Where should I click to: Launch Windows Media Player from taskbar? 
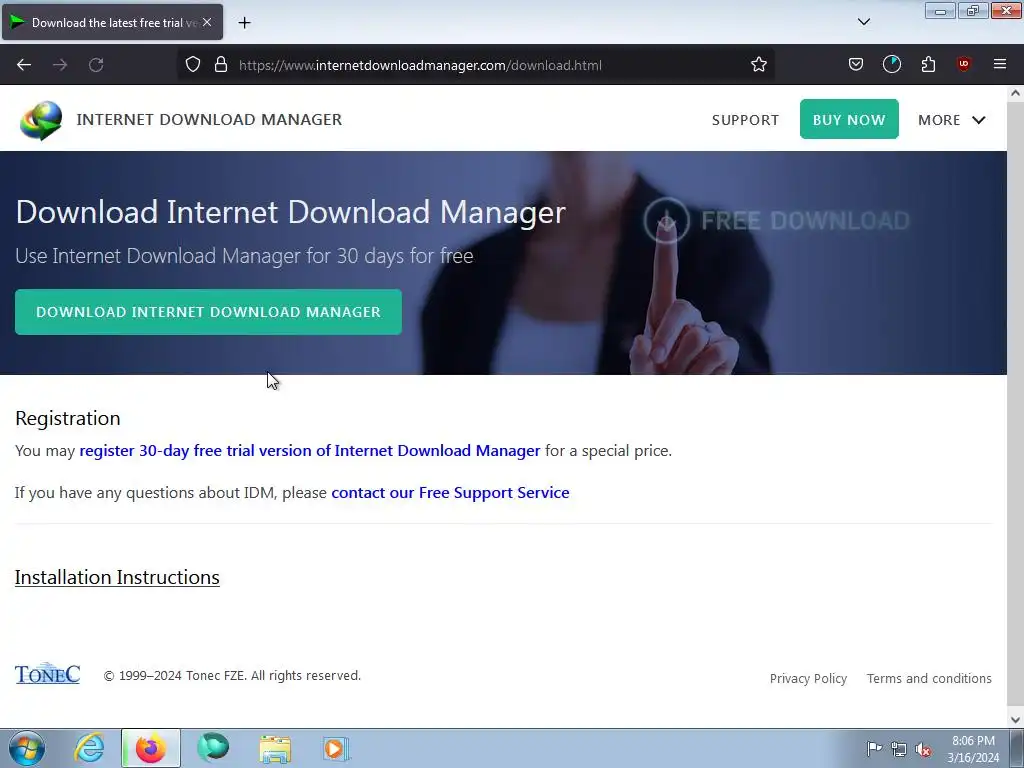click(337, 748)
